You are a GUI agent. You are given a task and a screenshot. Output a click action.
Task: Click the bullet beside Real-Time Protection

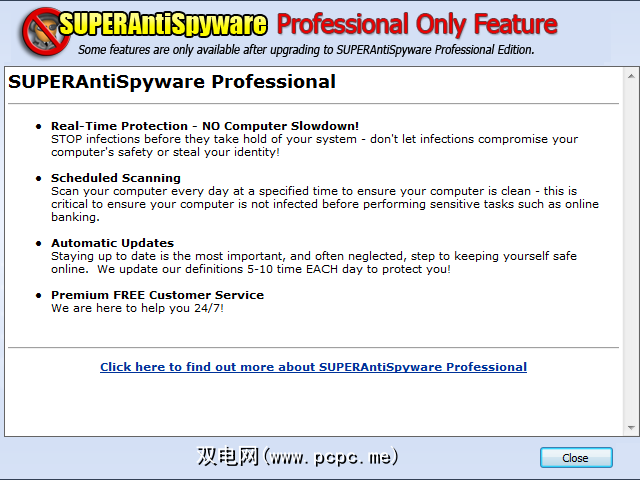click(x=39, y=127)
